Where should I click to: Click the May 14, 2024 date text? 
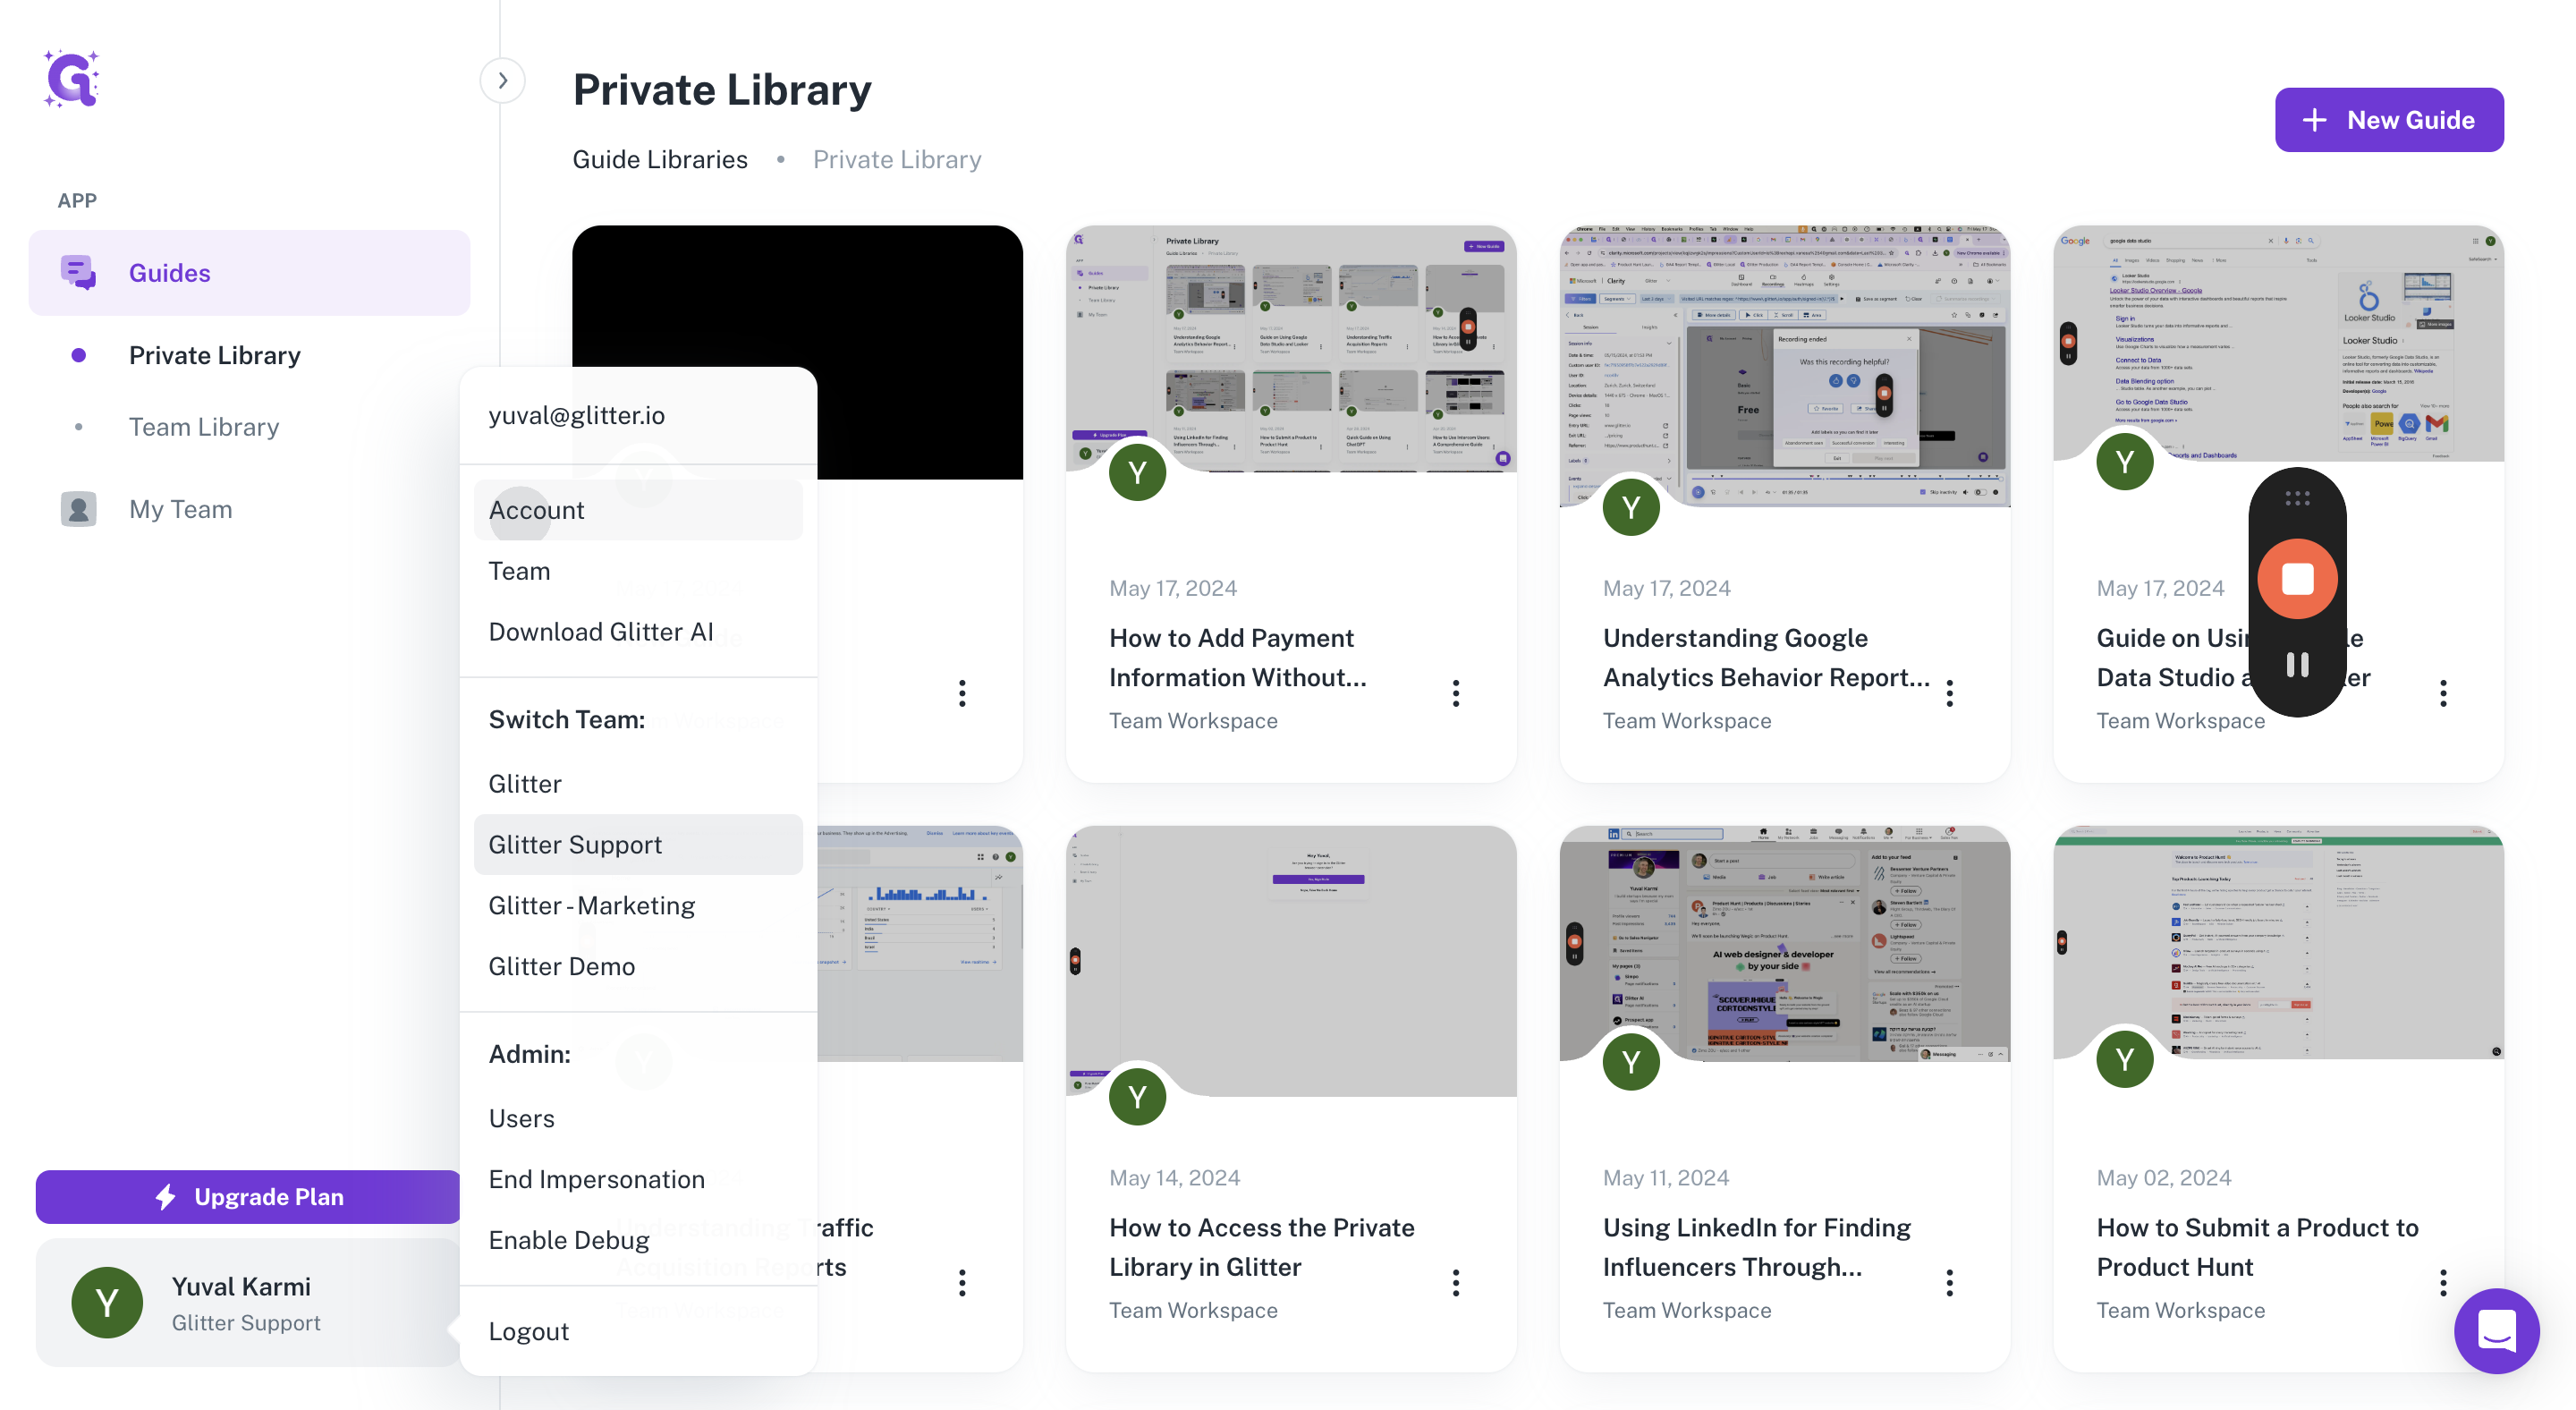coord(1175,1177)
